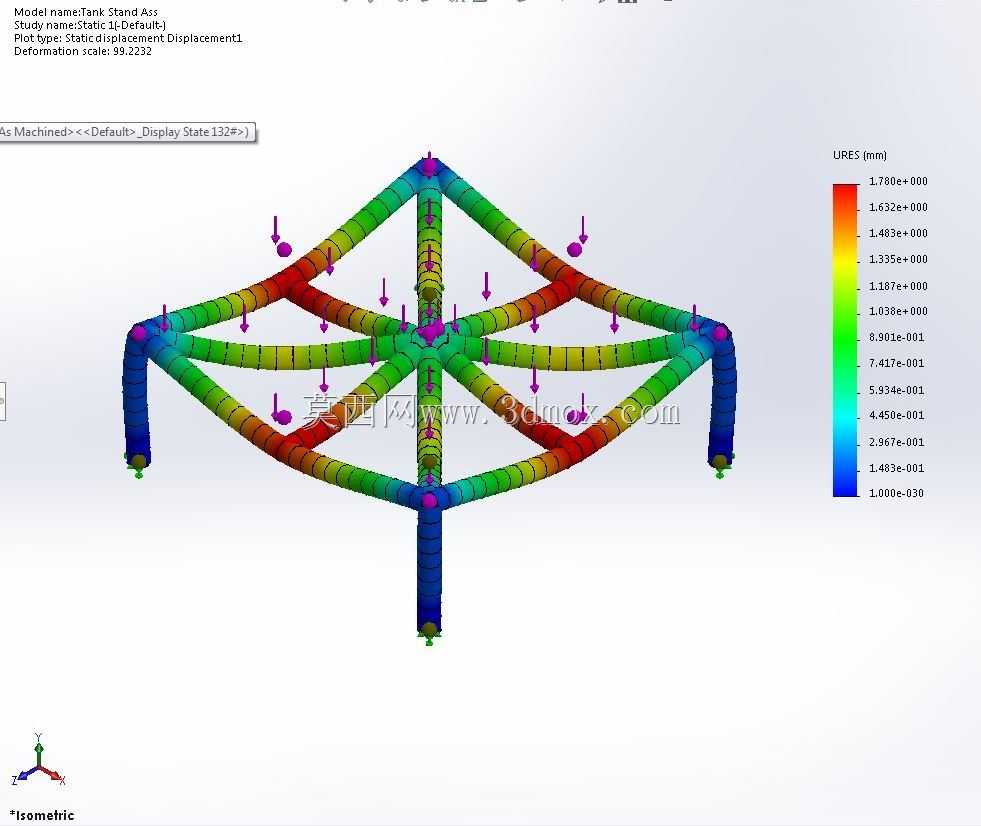
Task: Click the Display State 132 tooltip label
Action: (x=126, y=132)
